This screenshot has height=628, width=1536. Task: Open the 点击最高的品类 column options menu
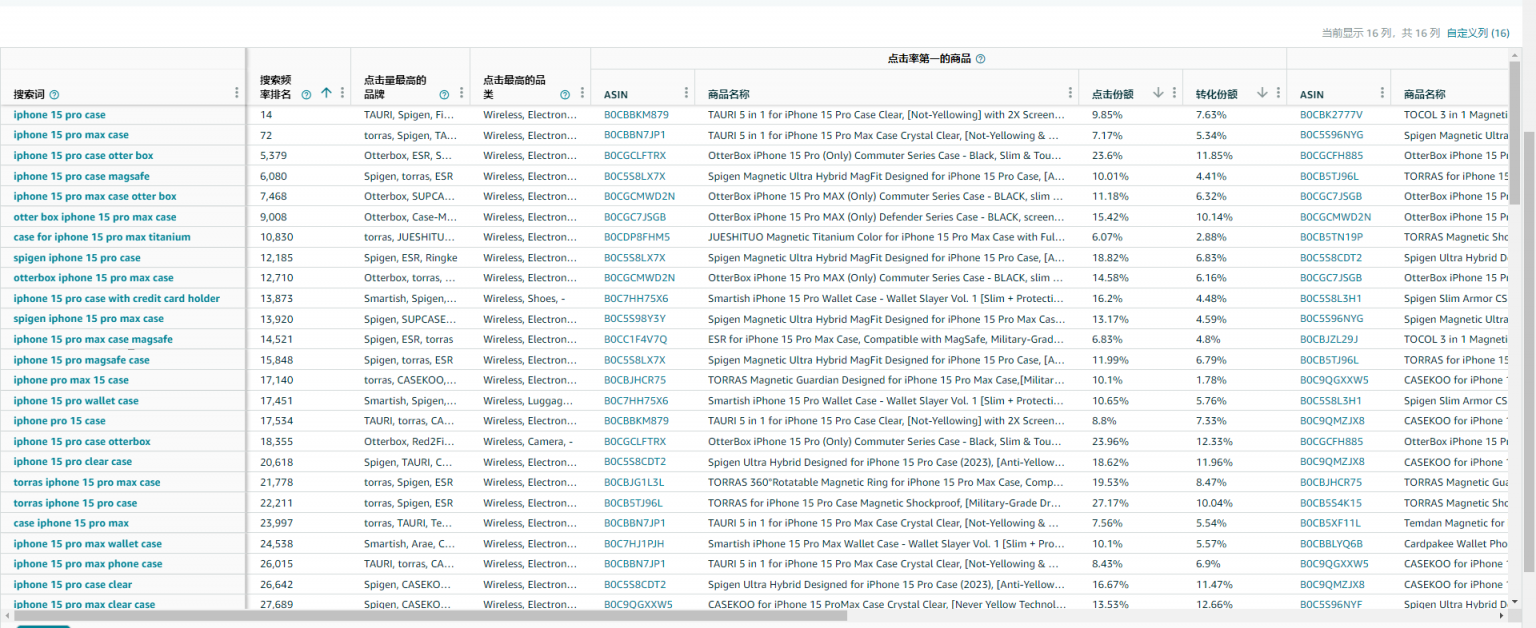tap(582, 93)
